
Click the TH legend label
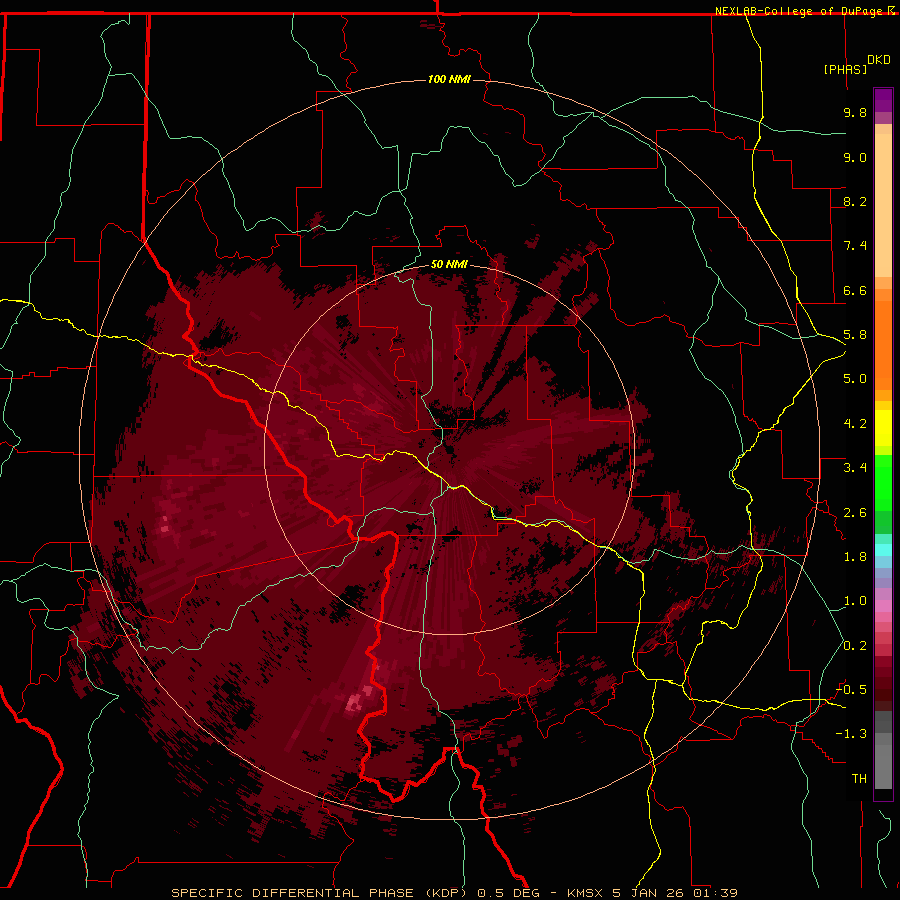pos(859,779)
